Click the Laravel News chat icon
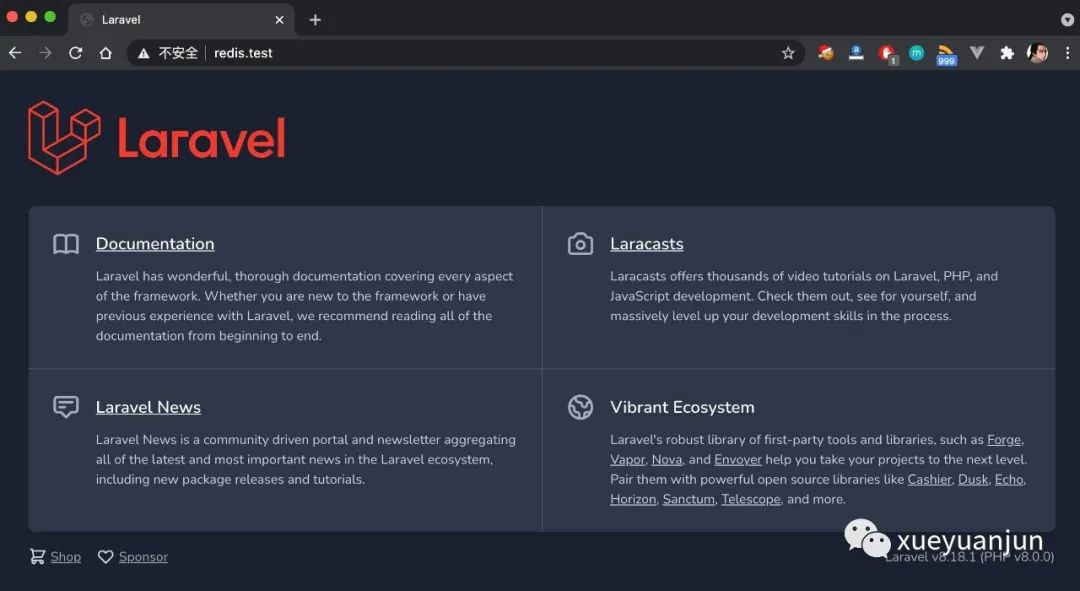 point(66,407)
